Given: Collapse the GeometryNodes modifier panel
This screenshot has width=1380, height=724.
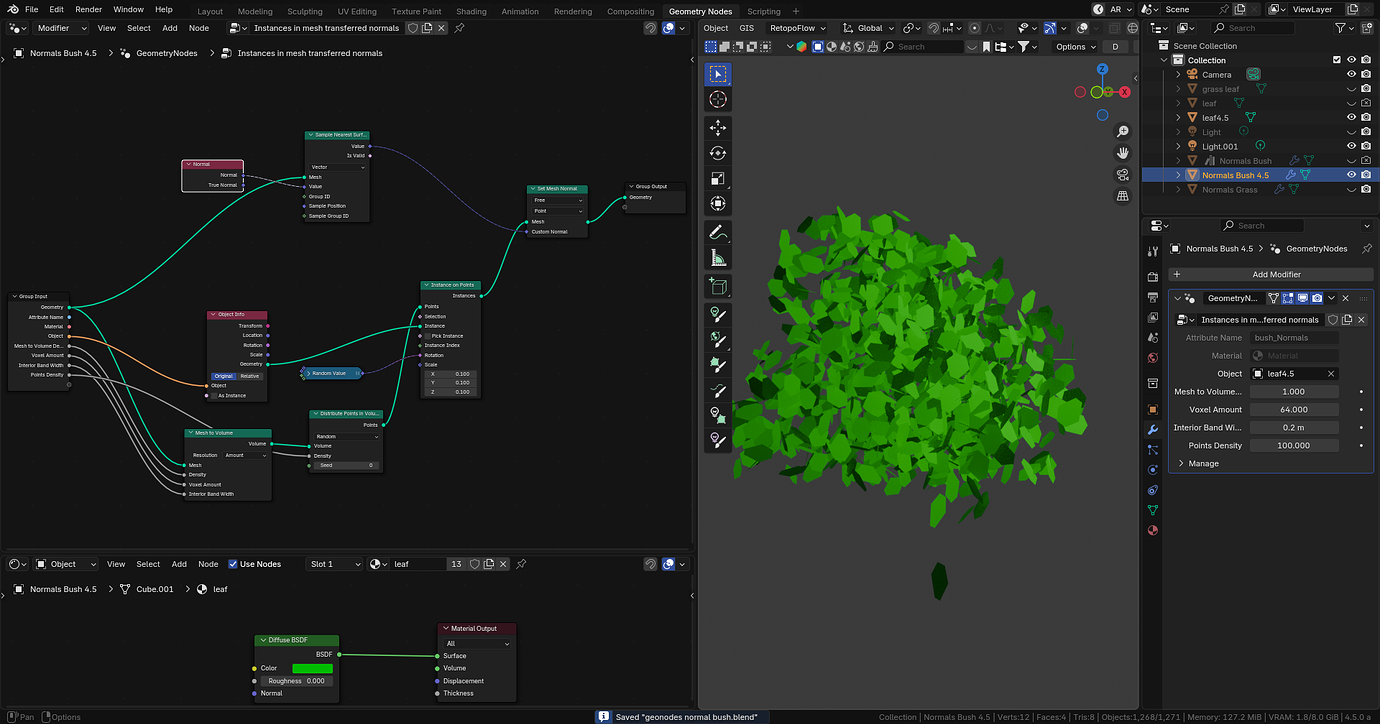Looking at the screenshot, I should (1178, 298).
